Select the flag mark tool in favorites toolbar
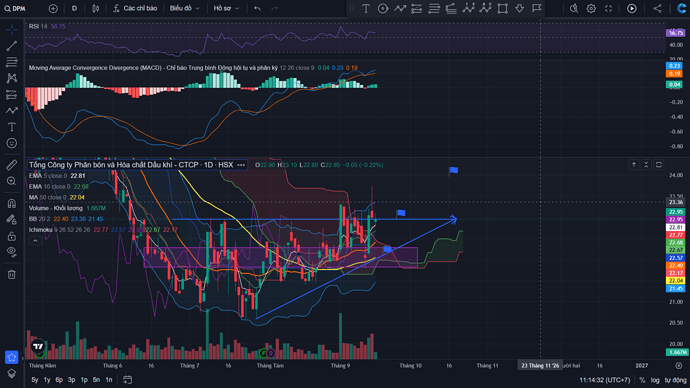This screenshot has width=690, height=388. tap(536, 8)
